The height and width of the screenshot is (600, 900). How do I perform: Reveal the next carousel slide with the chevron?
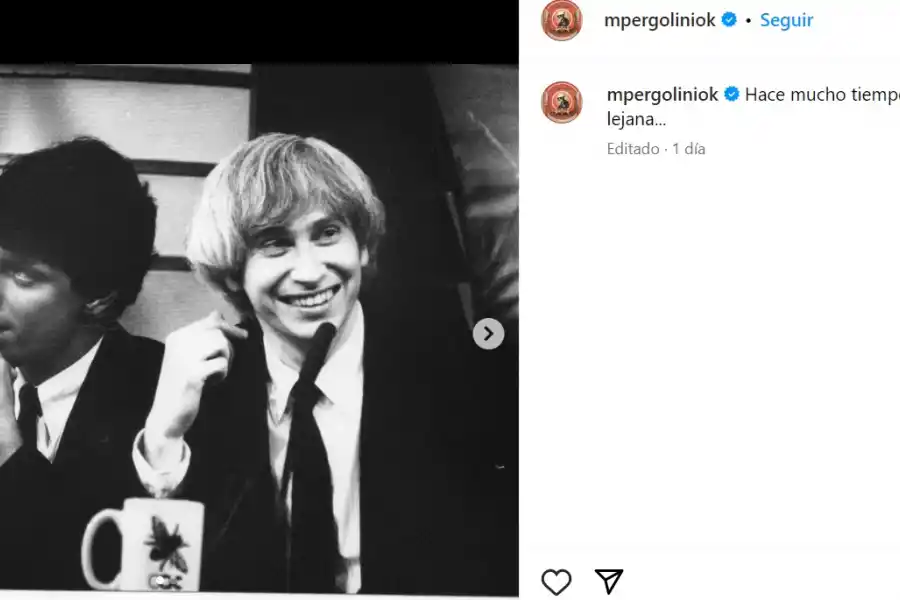coord(487,334)
